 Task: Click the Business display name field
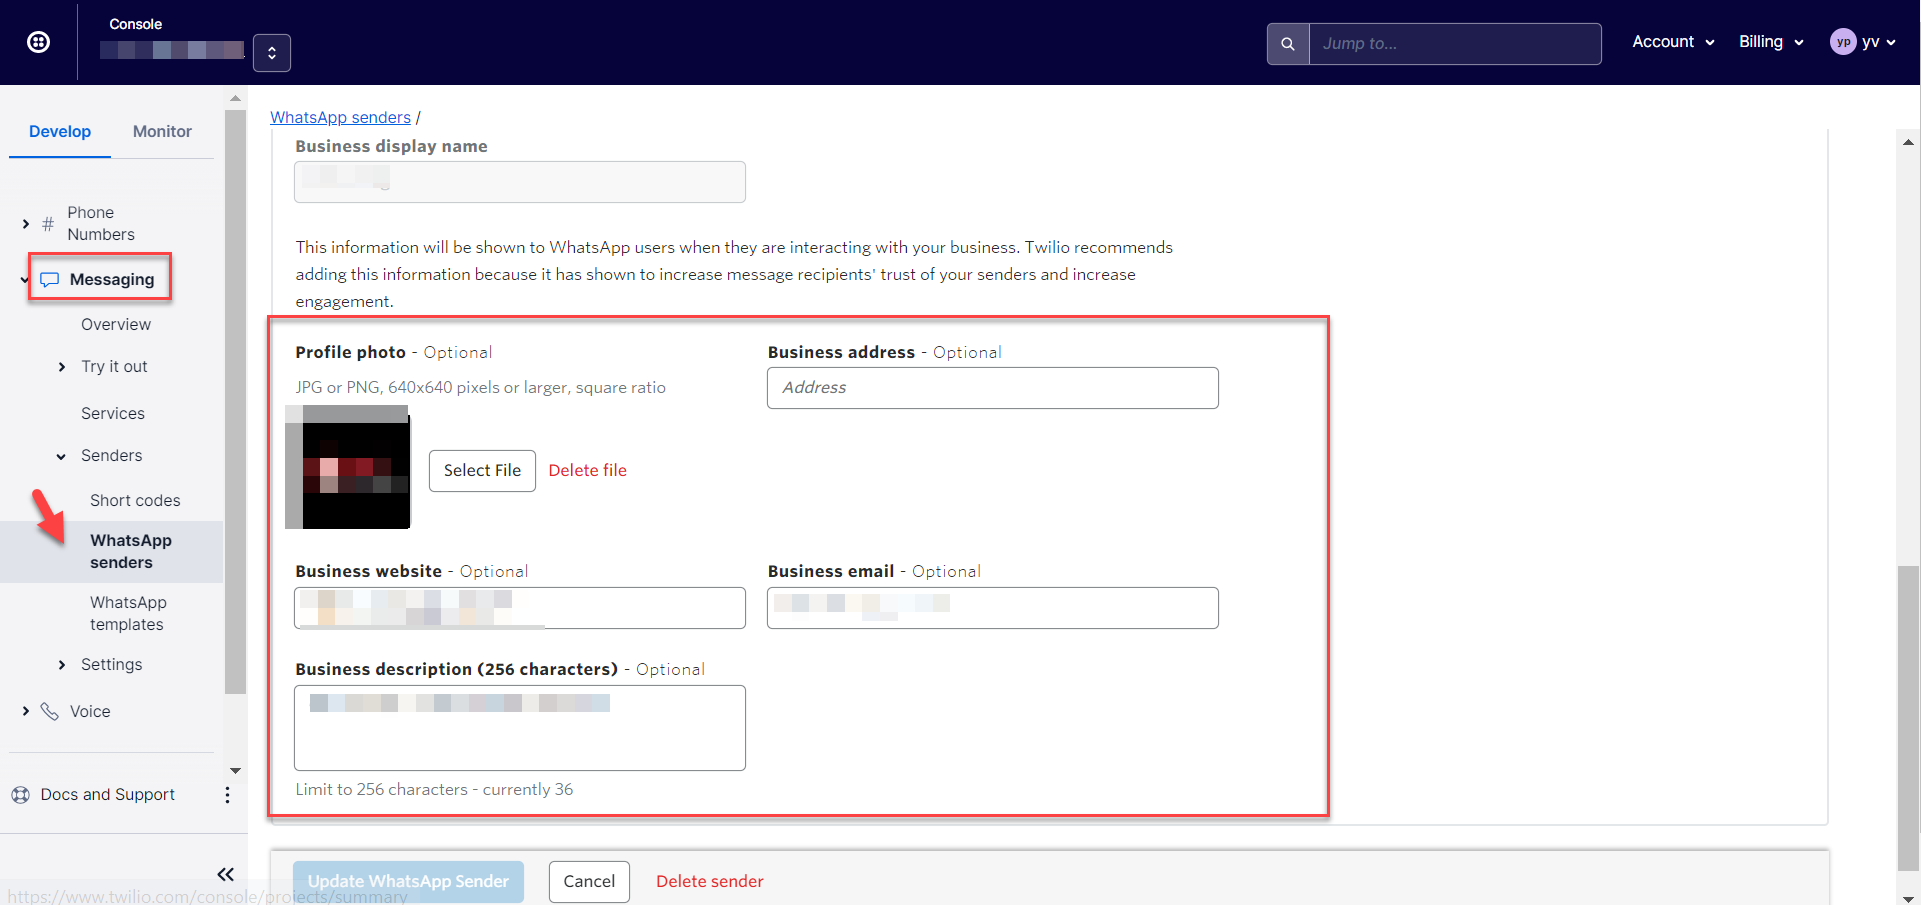(520, 182)
